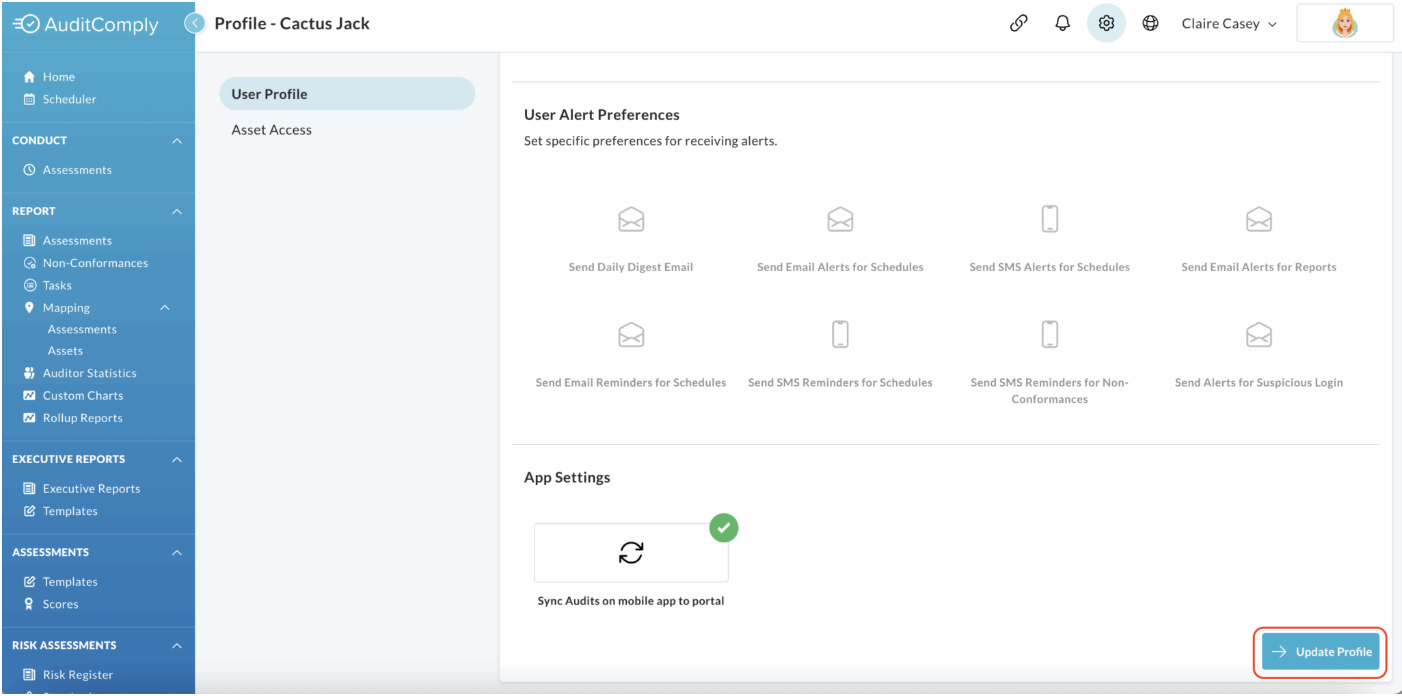
Task: Click the Update Profile button
Action: pos(1320,652)
